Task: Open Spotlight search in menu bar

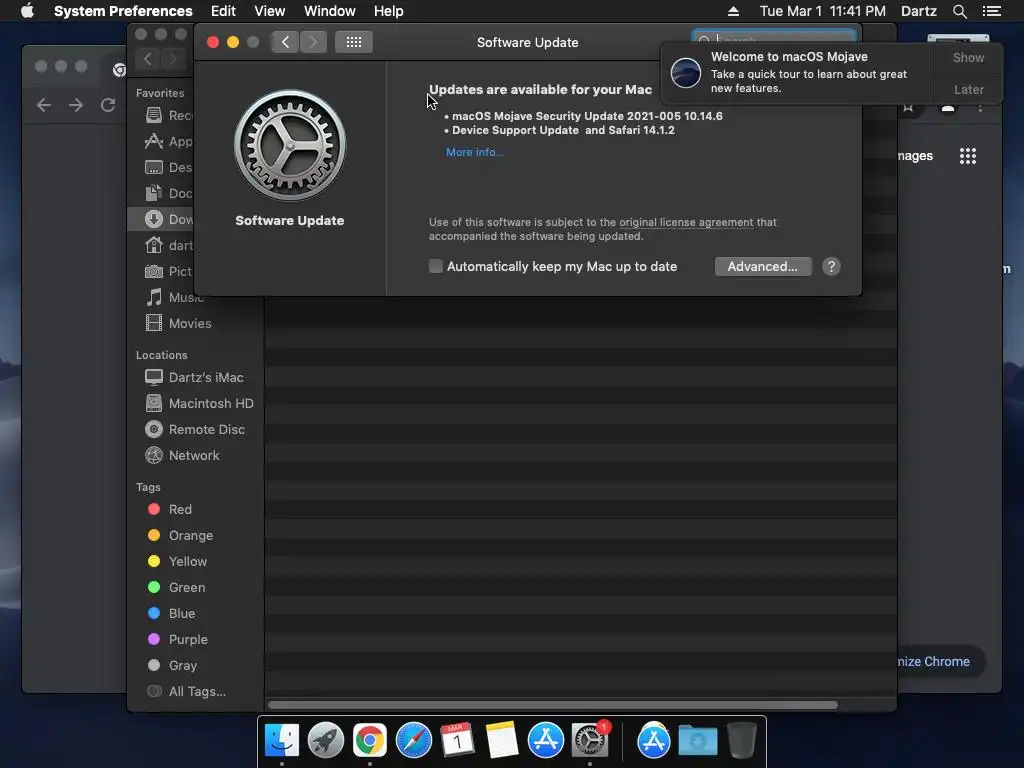Action: tap(959, 11)
